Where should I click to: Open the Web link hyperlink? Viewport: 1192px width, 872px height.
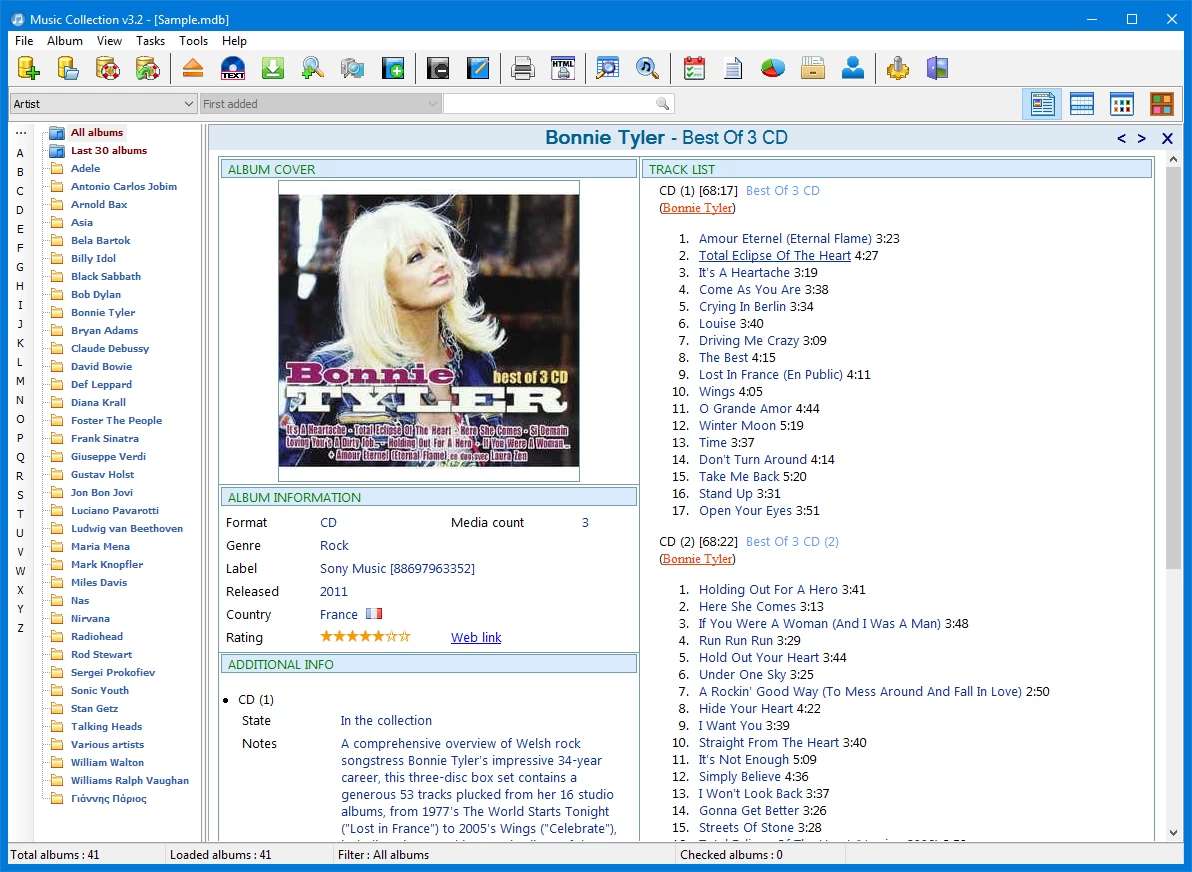pos(476,637)
